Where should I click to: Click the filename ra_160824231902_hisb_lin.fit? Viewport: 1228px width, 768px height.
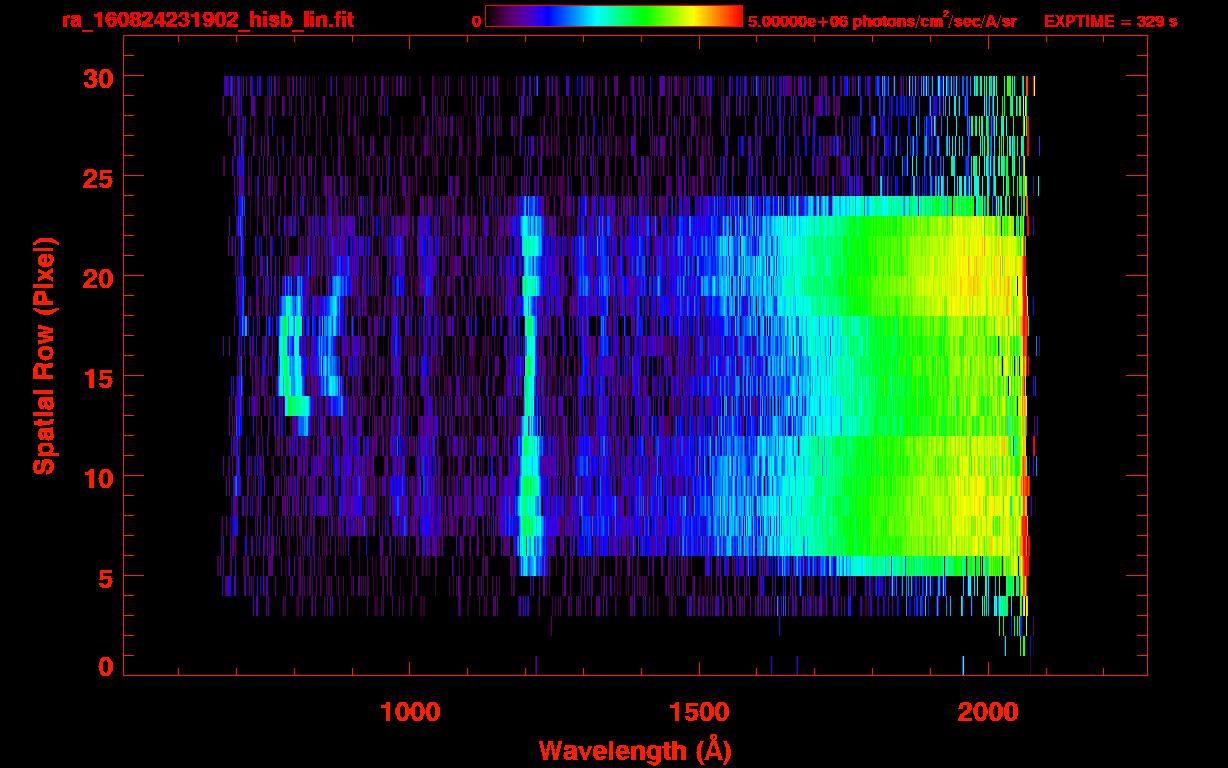pyautogui.click(x=207, y=20)
